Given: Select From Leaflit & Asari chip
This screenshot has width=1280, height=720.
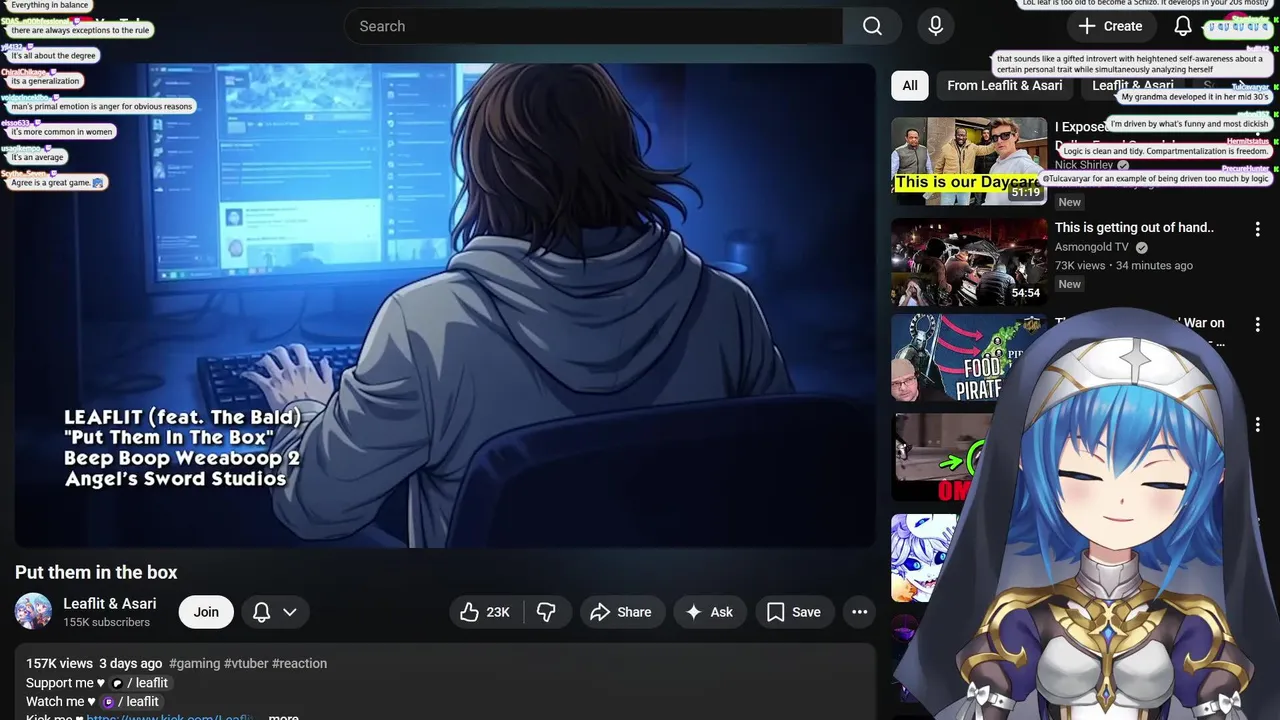Looking at the screenshot, I should tap(1005, 85).
